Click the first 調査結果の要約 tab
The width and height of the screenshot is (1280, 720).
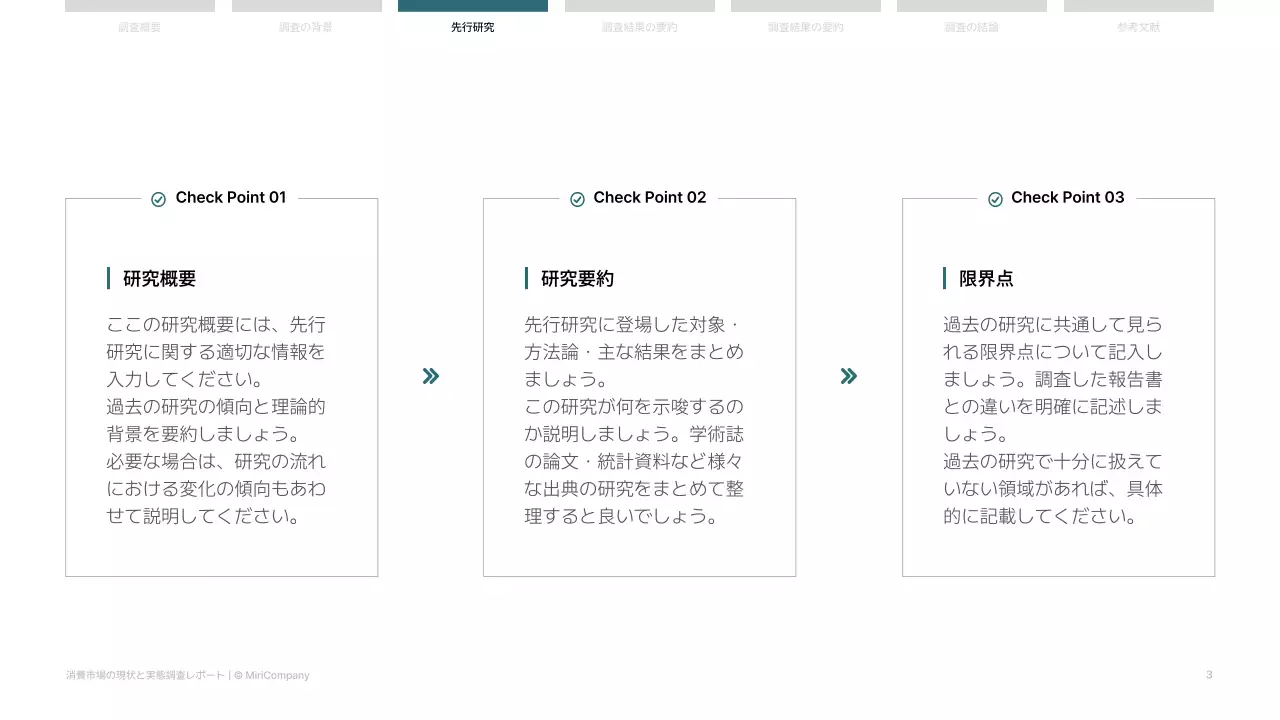(x=639, y=27)
